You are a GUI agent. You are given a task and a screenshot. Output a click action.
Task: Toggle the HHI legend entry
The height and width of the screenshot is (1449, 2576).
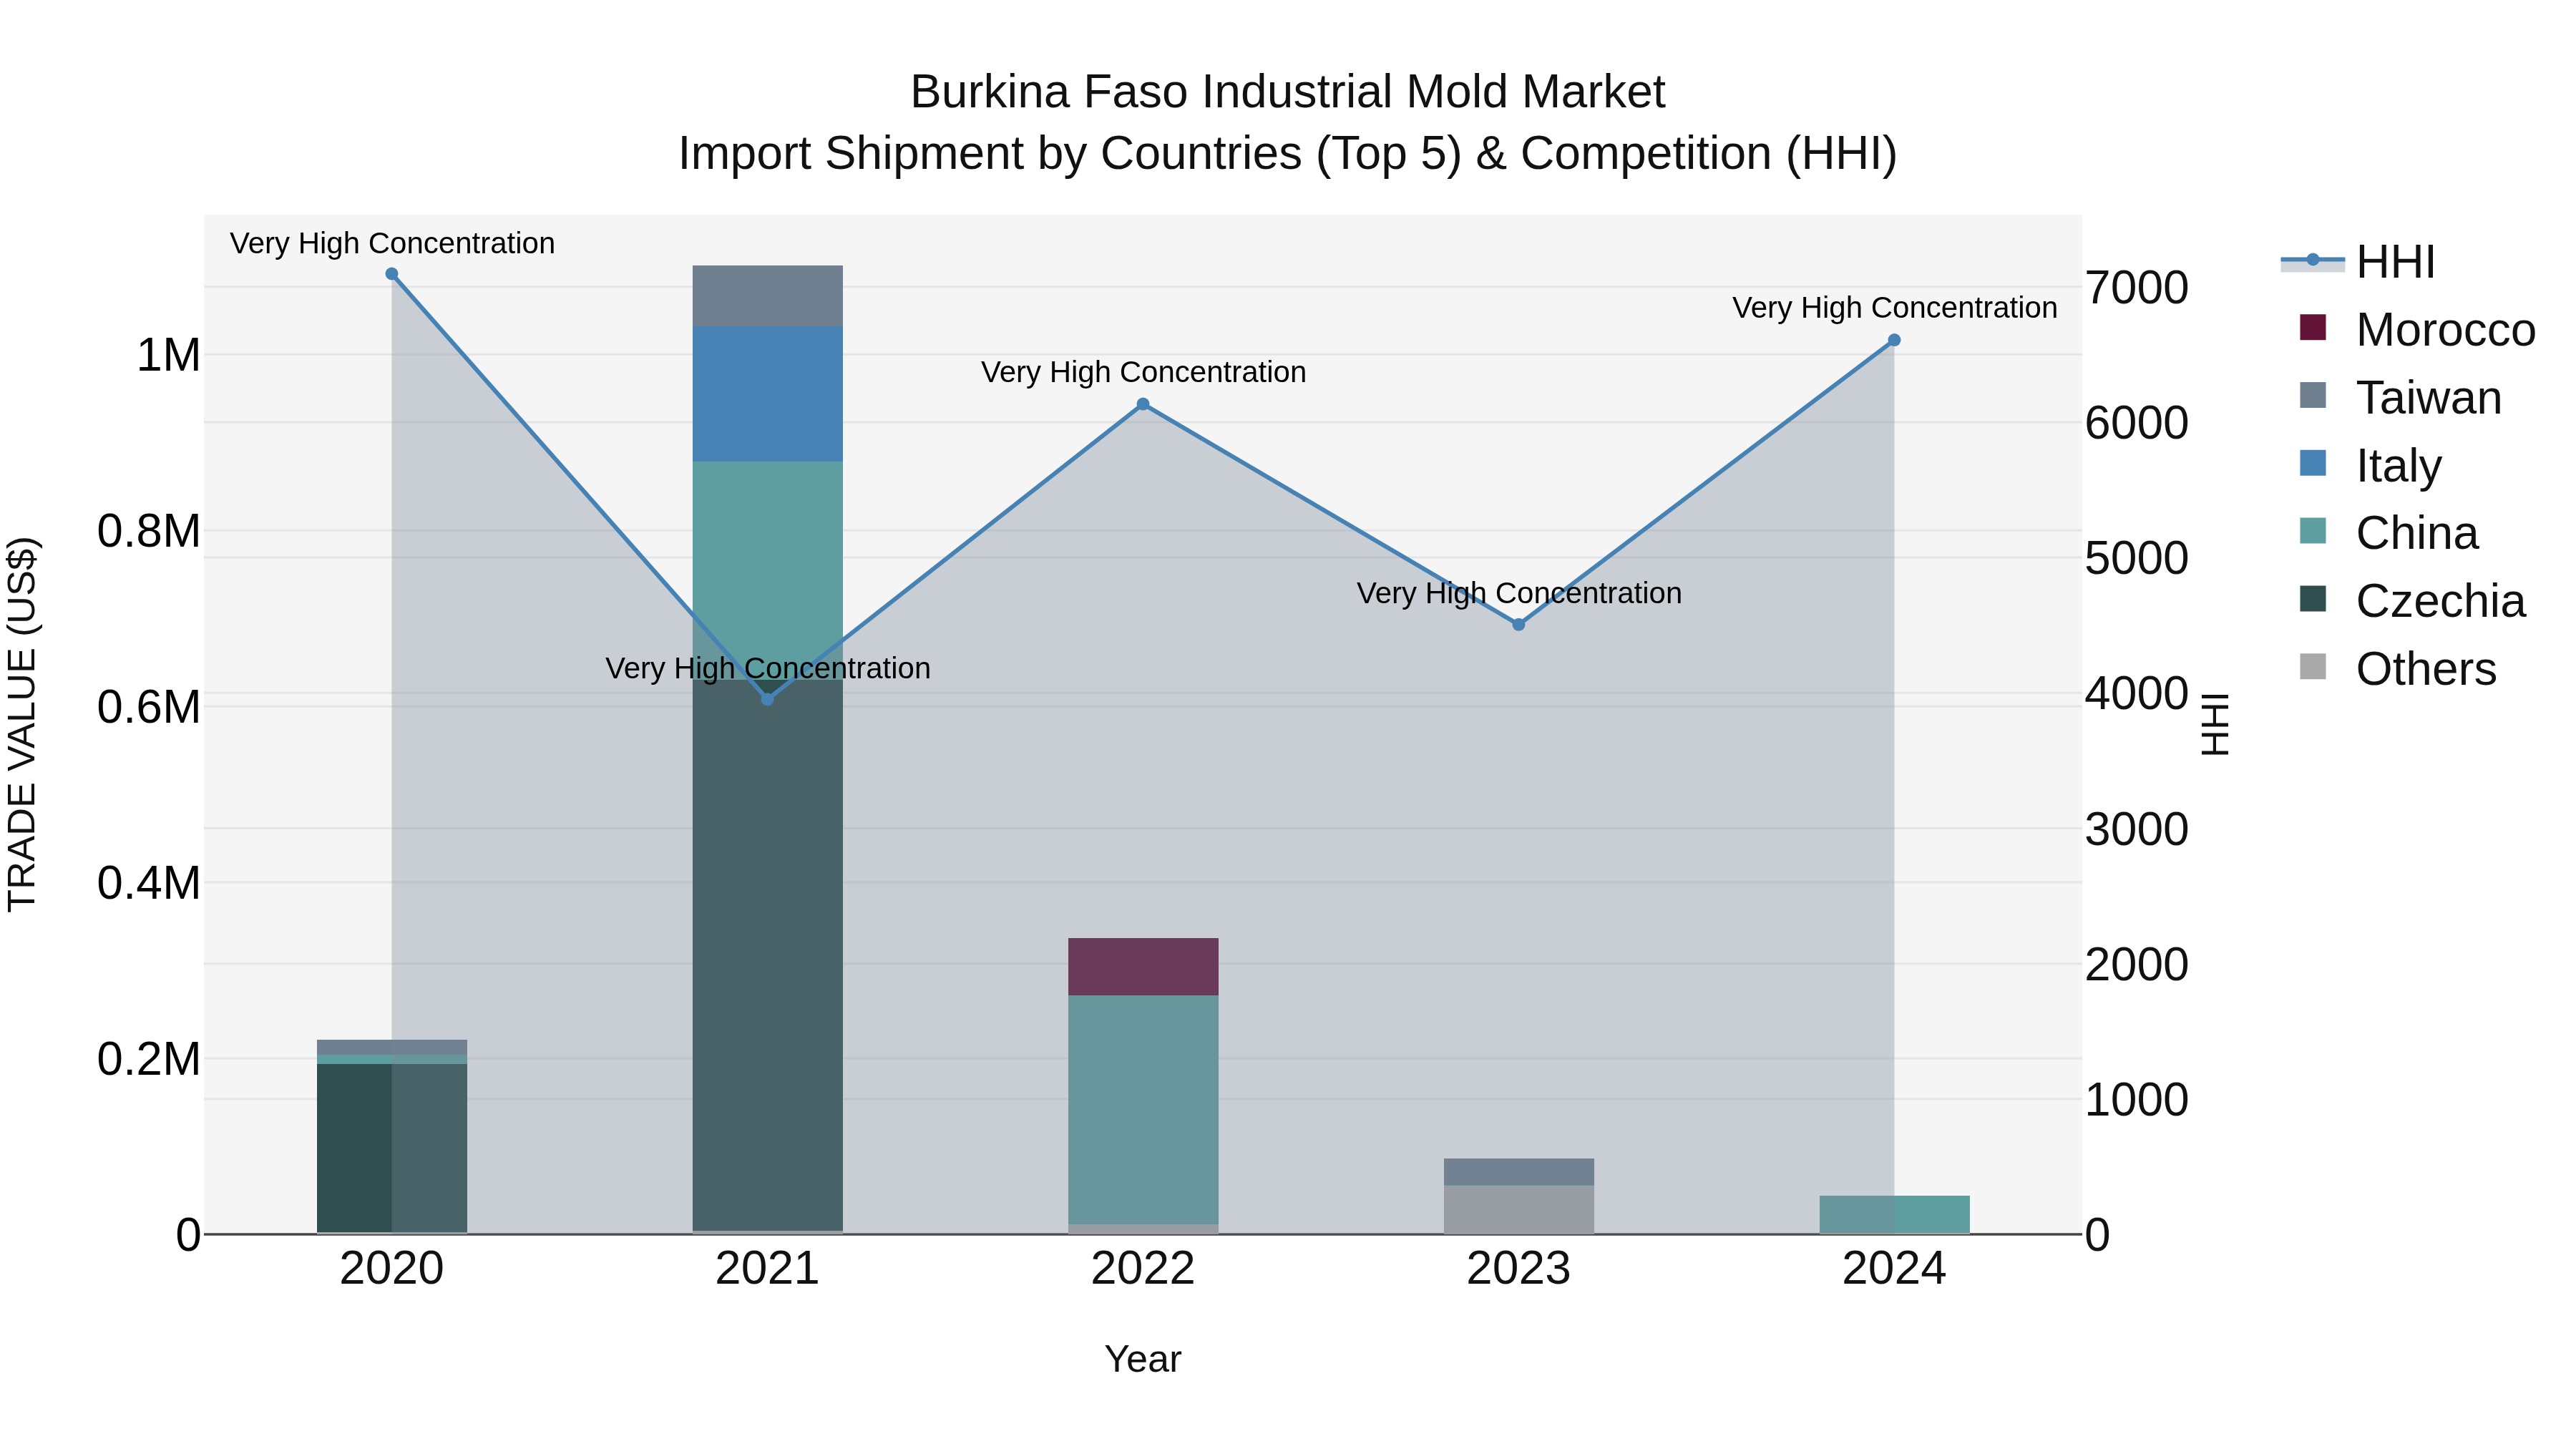click(x=2358, y=262)
